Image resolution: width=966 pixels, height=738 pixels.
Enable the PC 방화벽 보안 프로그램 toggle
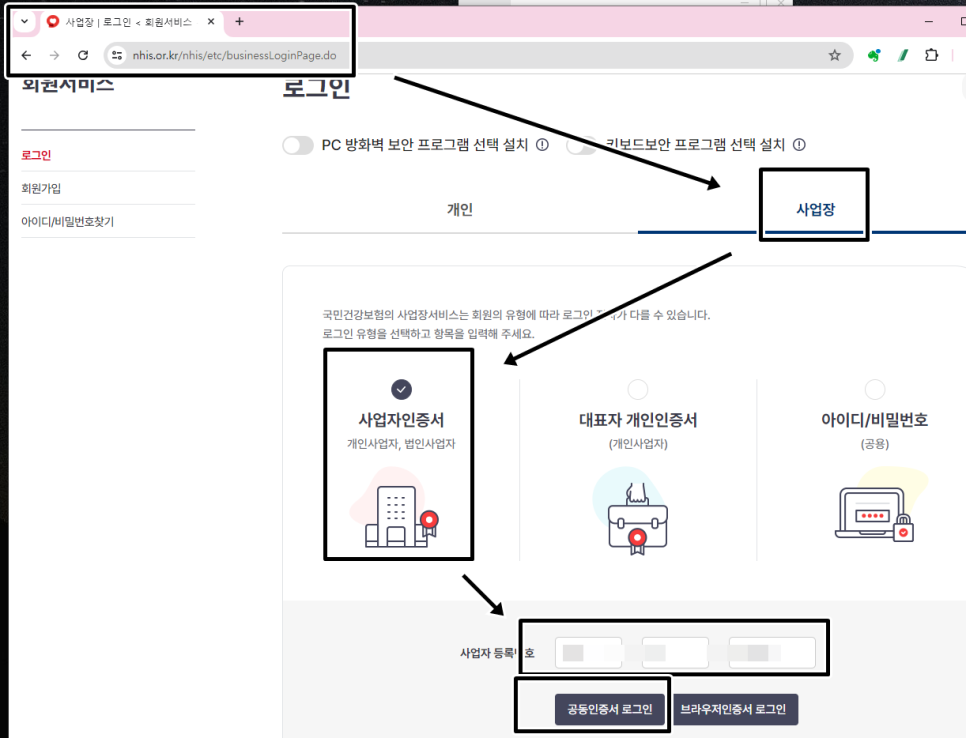(298, 144)
